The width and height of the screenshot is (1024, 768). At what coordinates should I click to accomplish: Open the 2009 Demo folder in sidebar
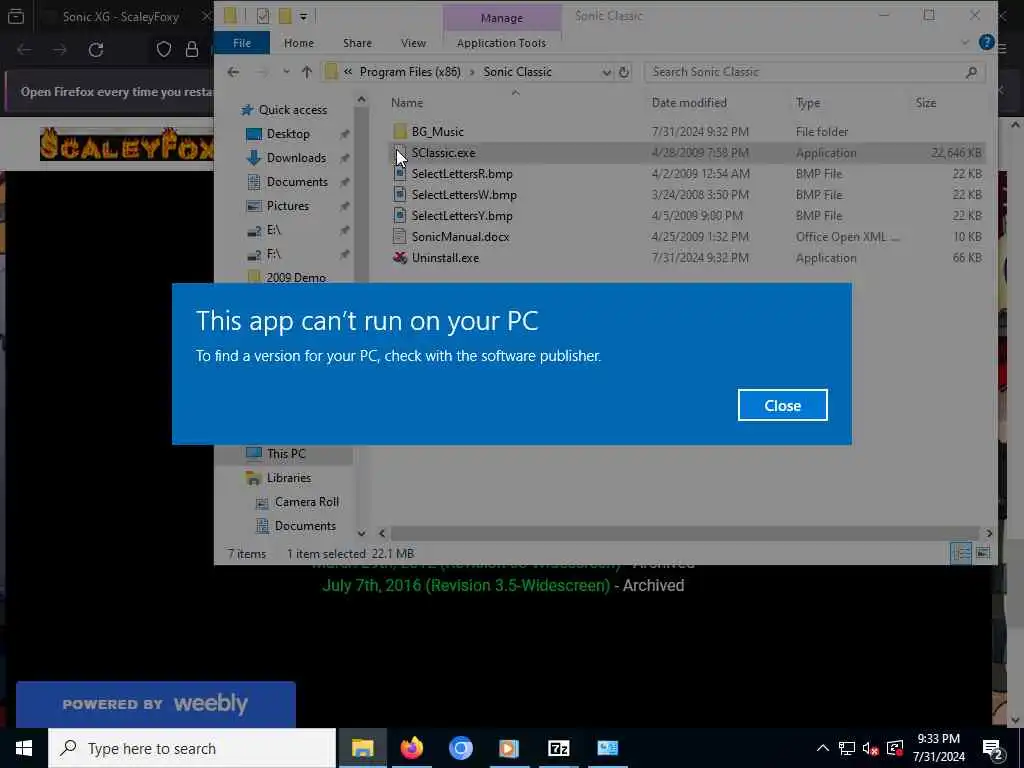pos(296,278)
